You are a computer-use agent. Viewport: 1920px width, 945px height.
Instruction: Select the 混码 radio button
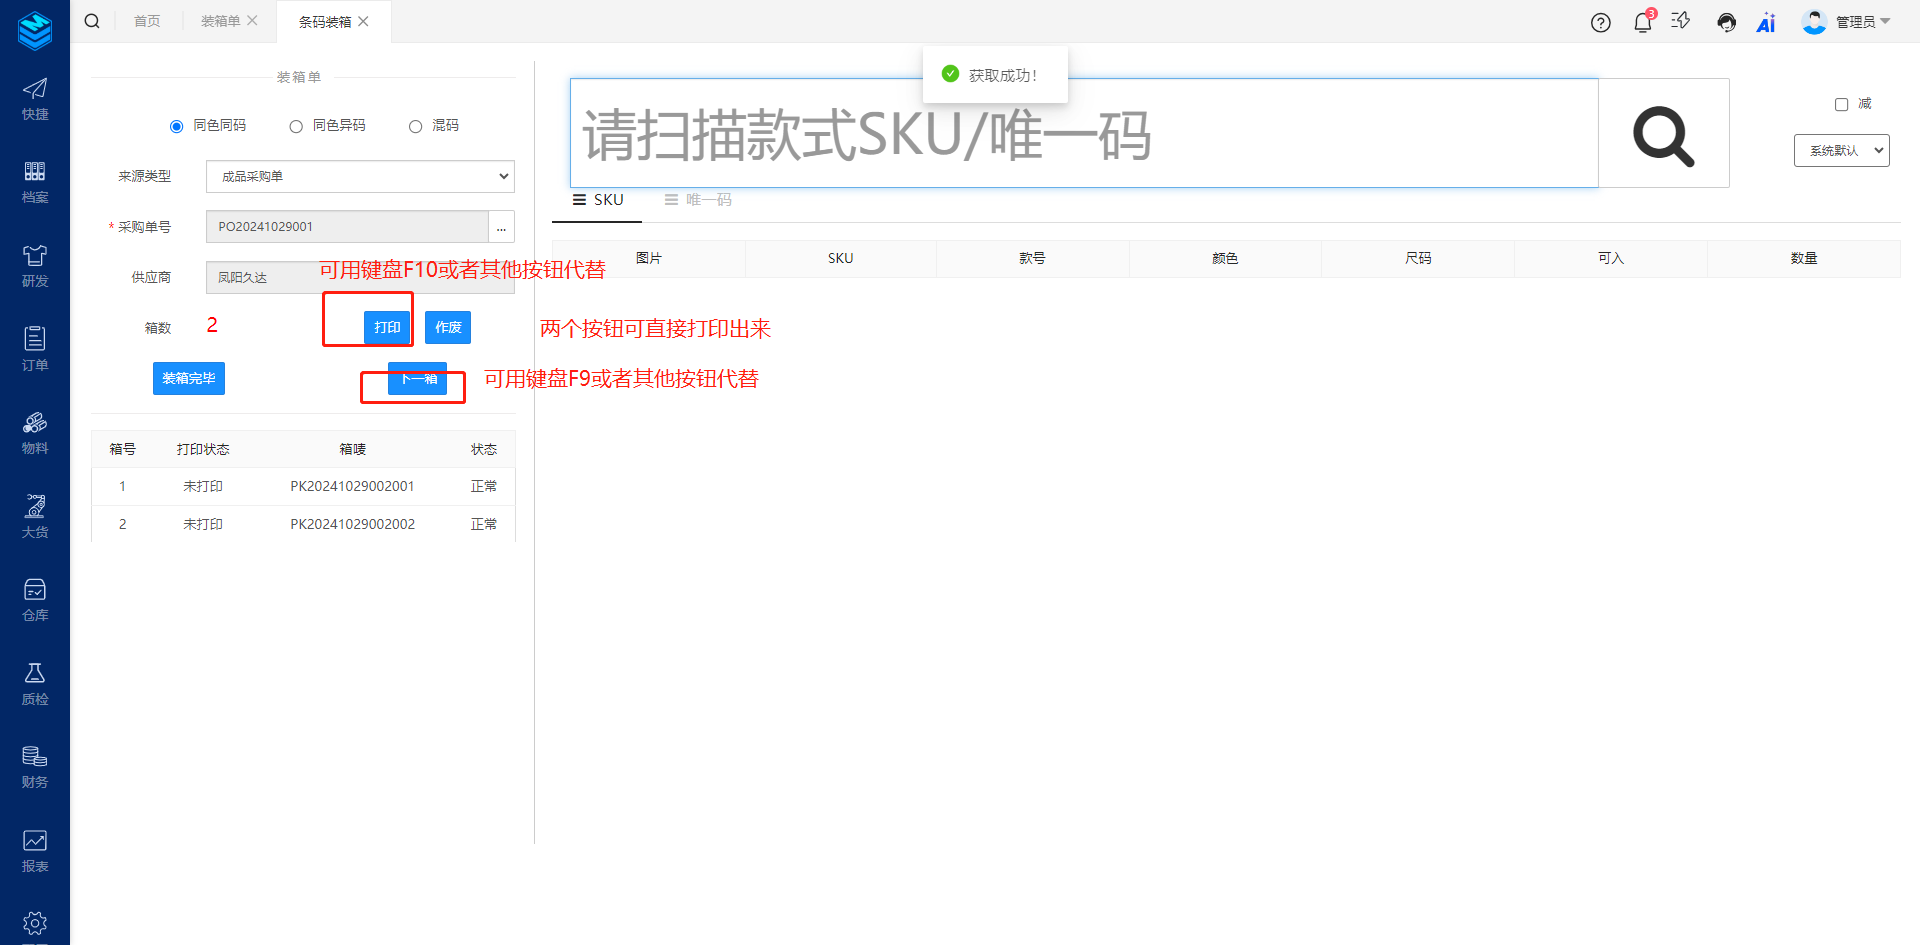point(415,126)
